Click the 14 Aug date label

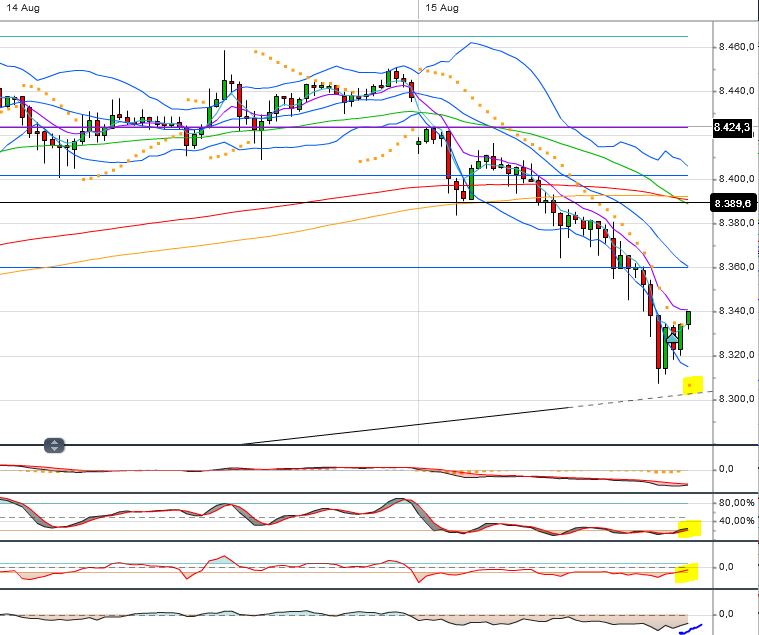(x=23, y=8)
